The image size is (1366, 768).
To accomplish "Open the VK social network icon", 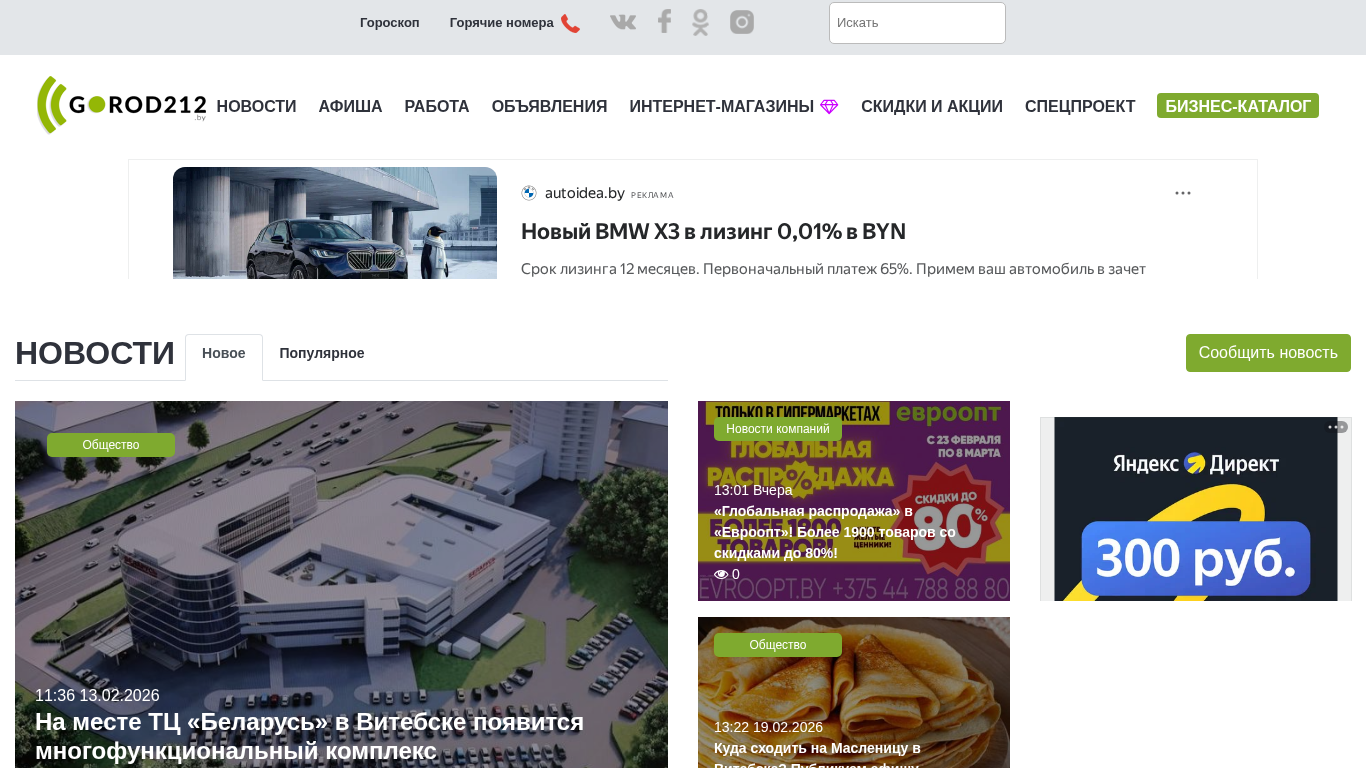I will [623, 22].
